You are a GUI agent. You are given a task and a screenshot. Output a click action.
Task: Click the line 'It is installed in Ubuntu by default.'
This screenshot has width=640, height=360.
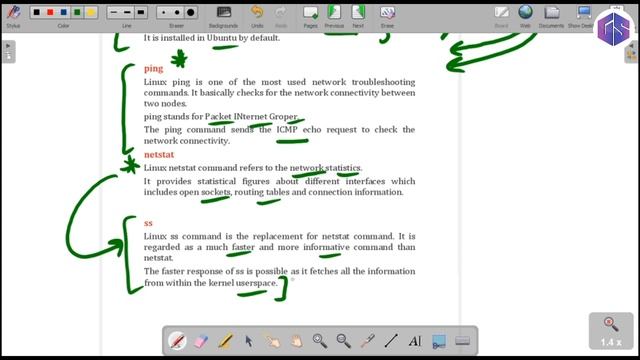tap(212, 38)
